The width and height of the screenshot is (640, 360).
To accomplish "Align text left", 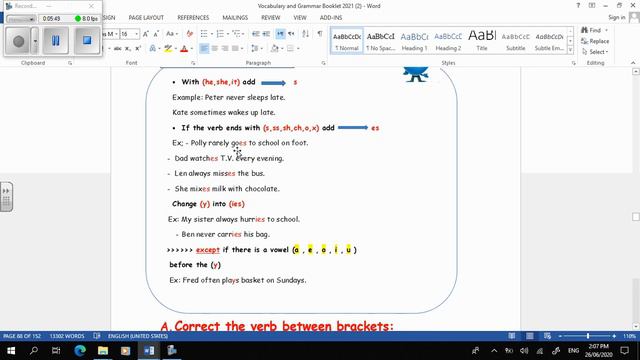I will (204, 49).
